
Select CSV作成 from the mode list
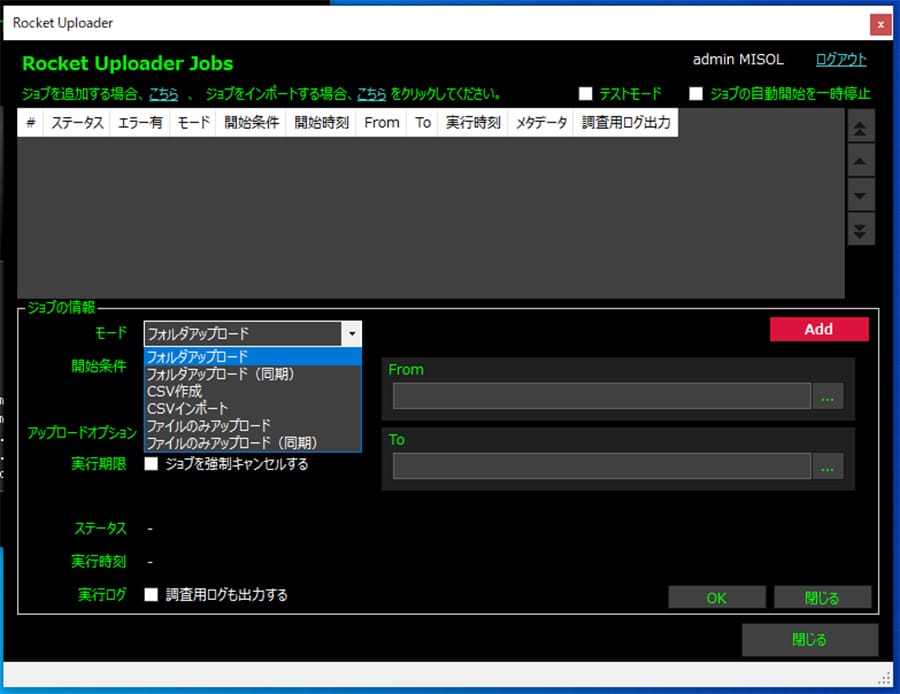(253, 391)
